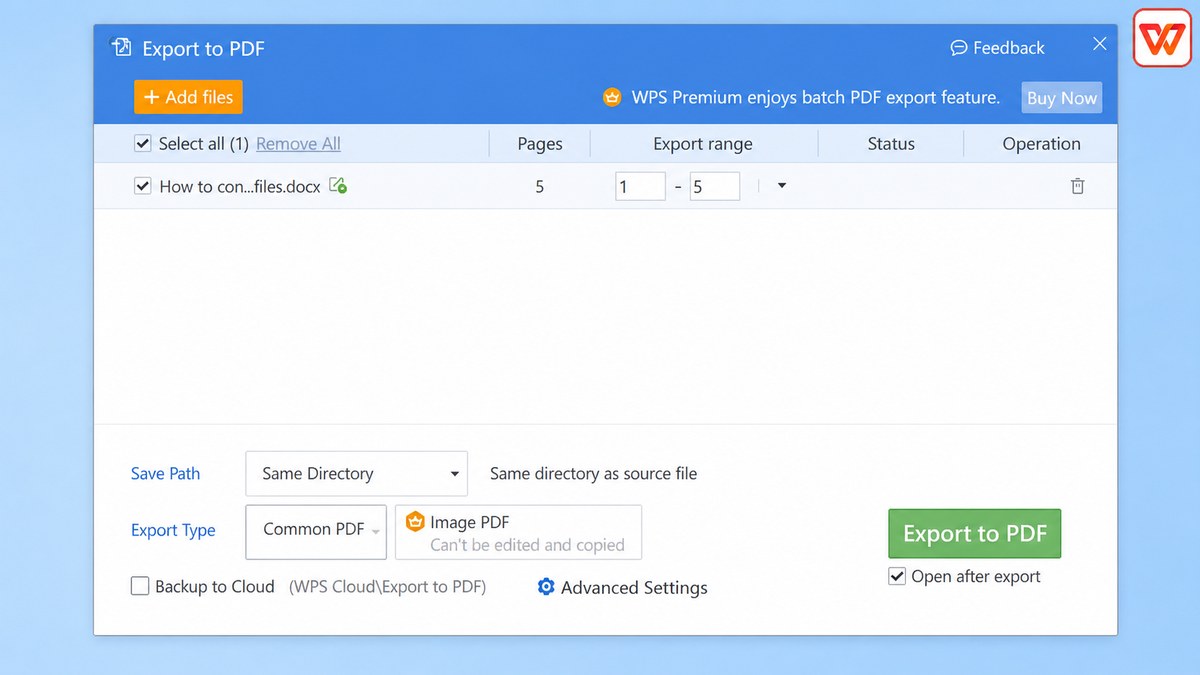Click the green Export to PDF button

[x=974, y=534]
